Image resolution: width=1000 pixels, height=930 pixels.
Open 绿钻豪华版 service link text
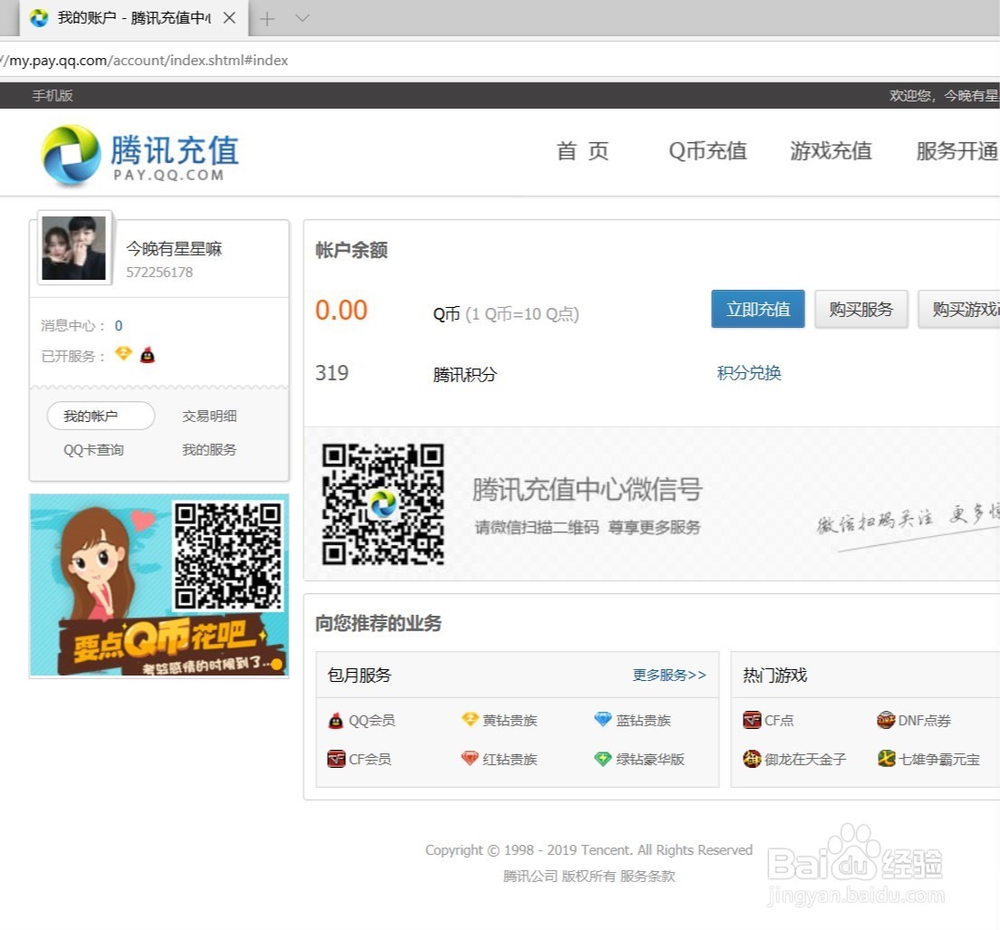[650, 760]
